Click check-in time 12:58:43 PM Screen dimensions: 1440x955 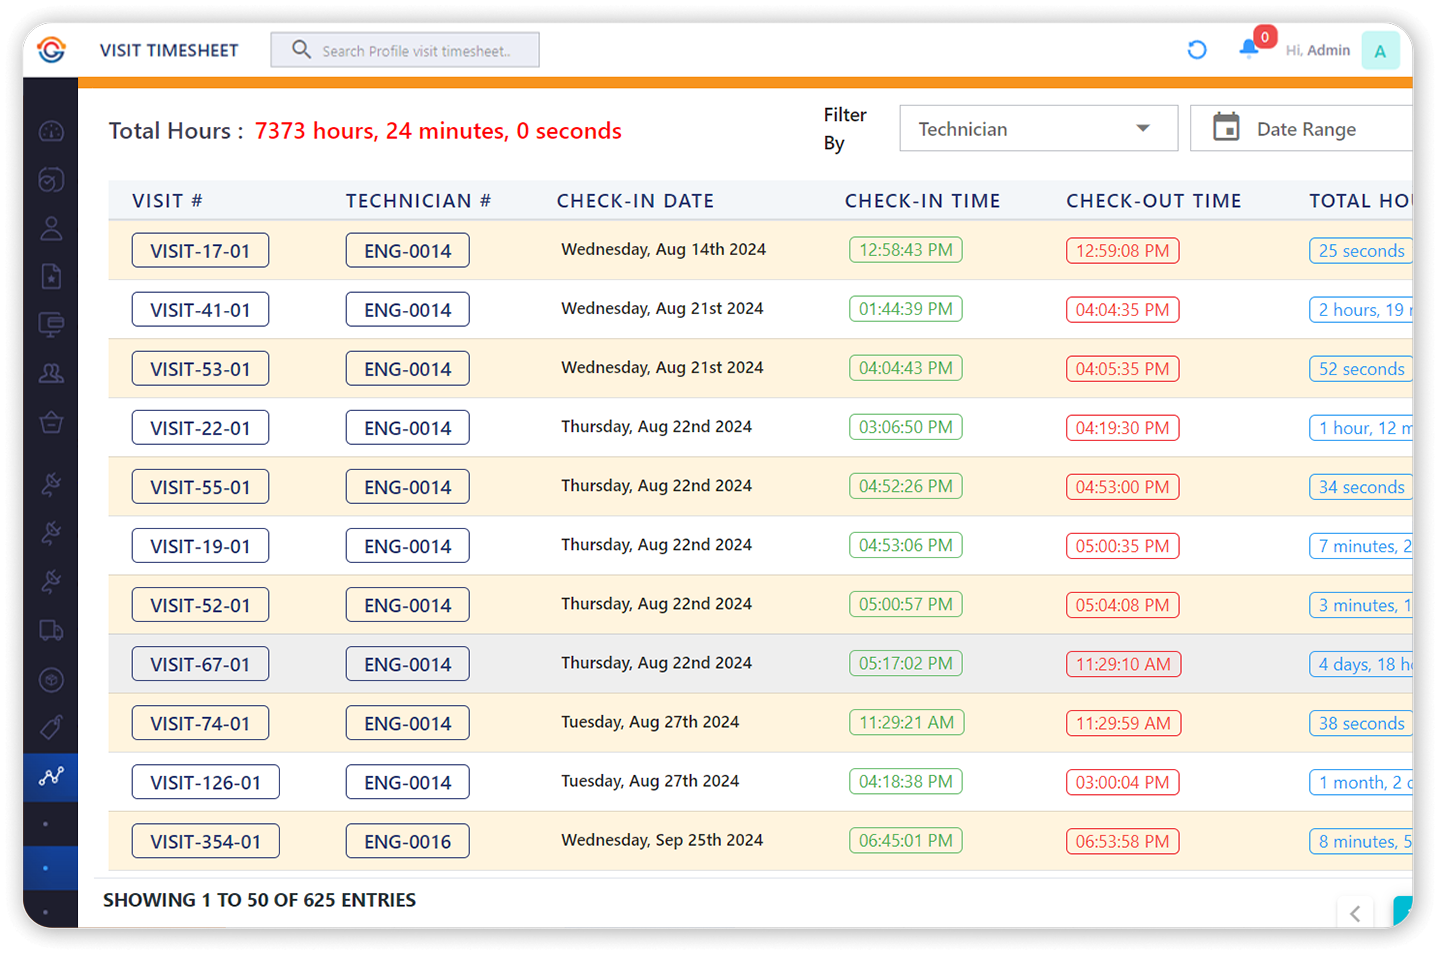[905, 249]
